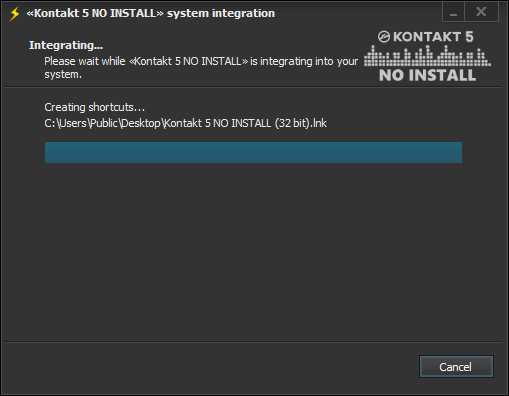Click the separator line above Cancel
Image resolution: width=509 pixels, height=396 pixels.
point(253,342)
